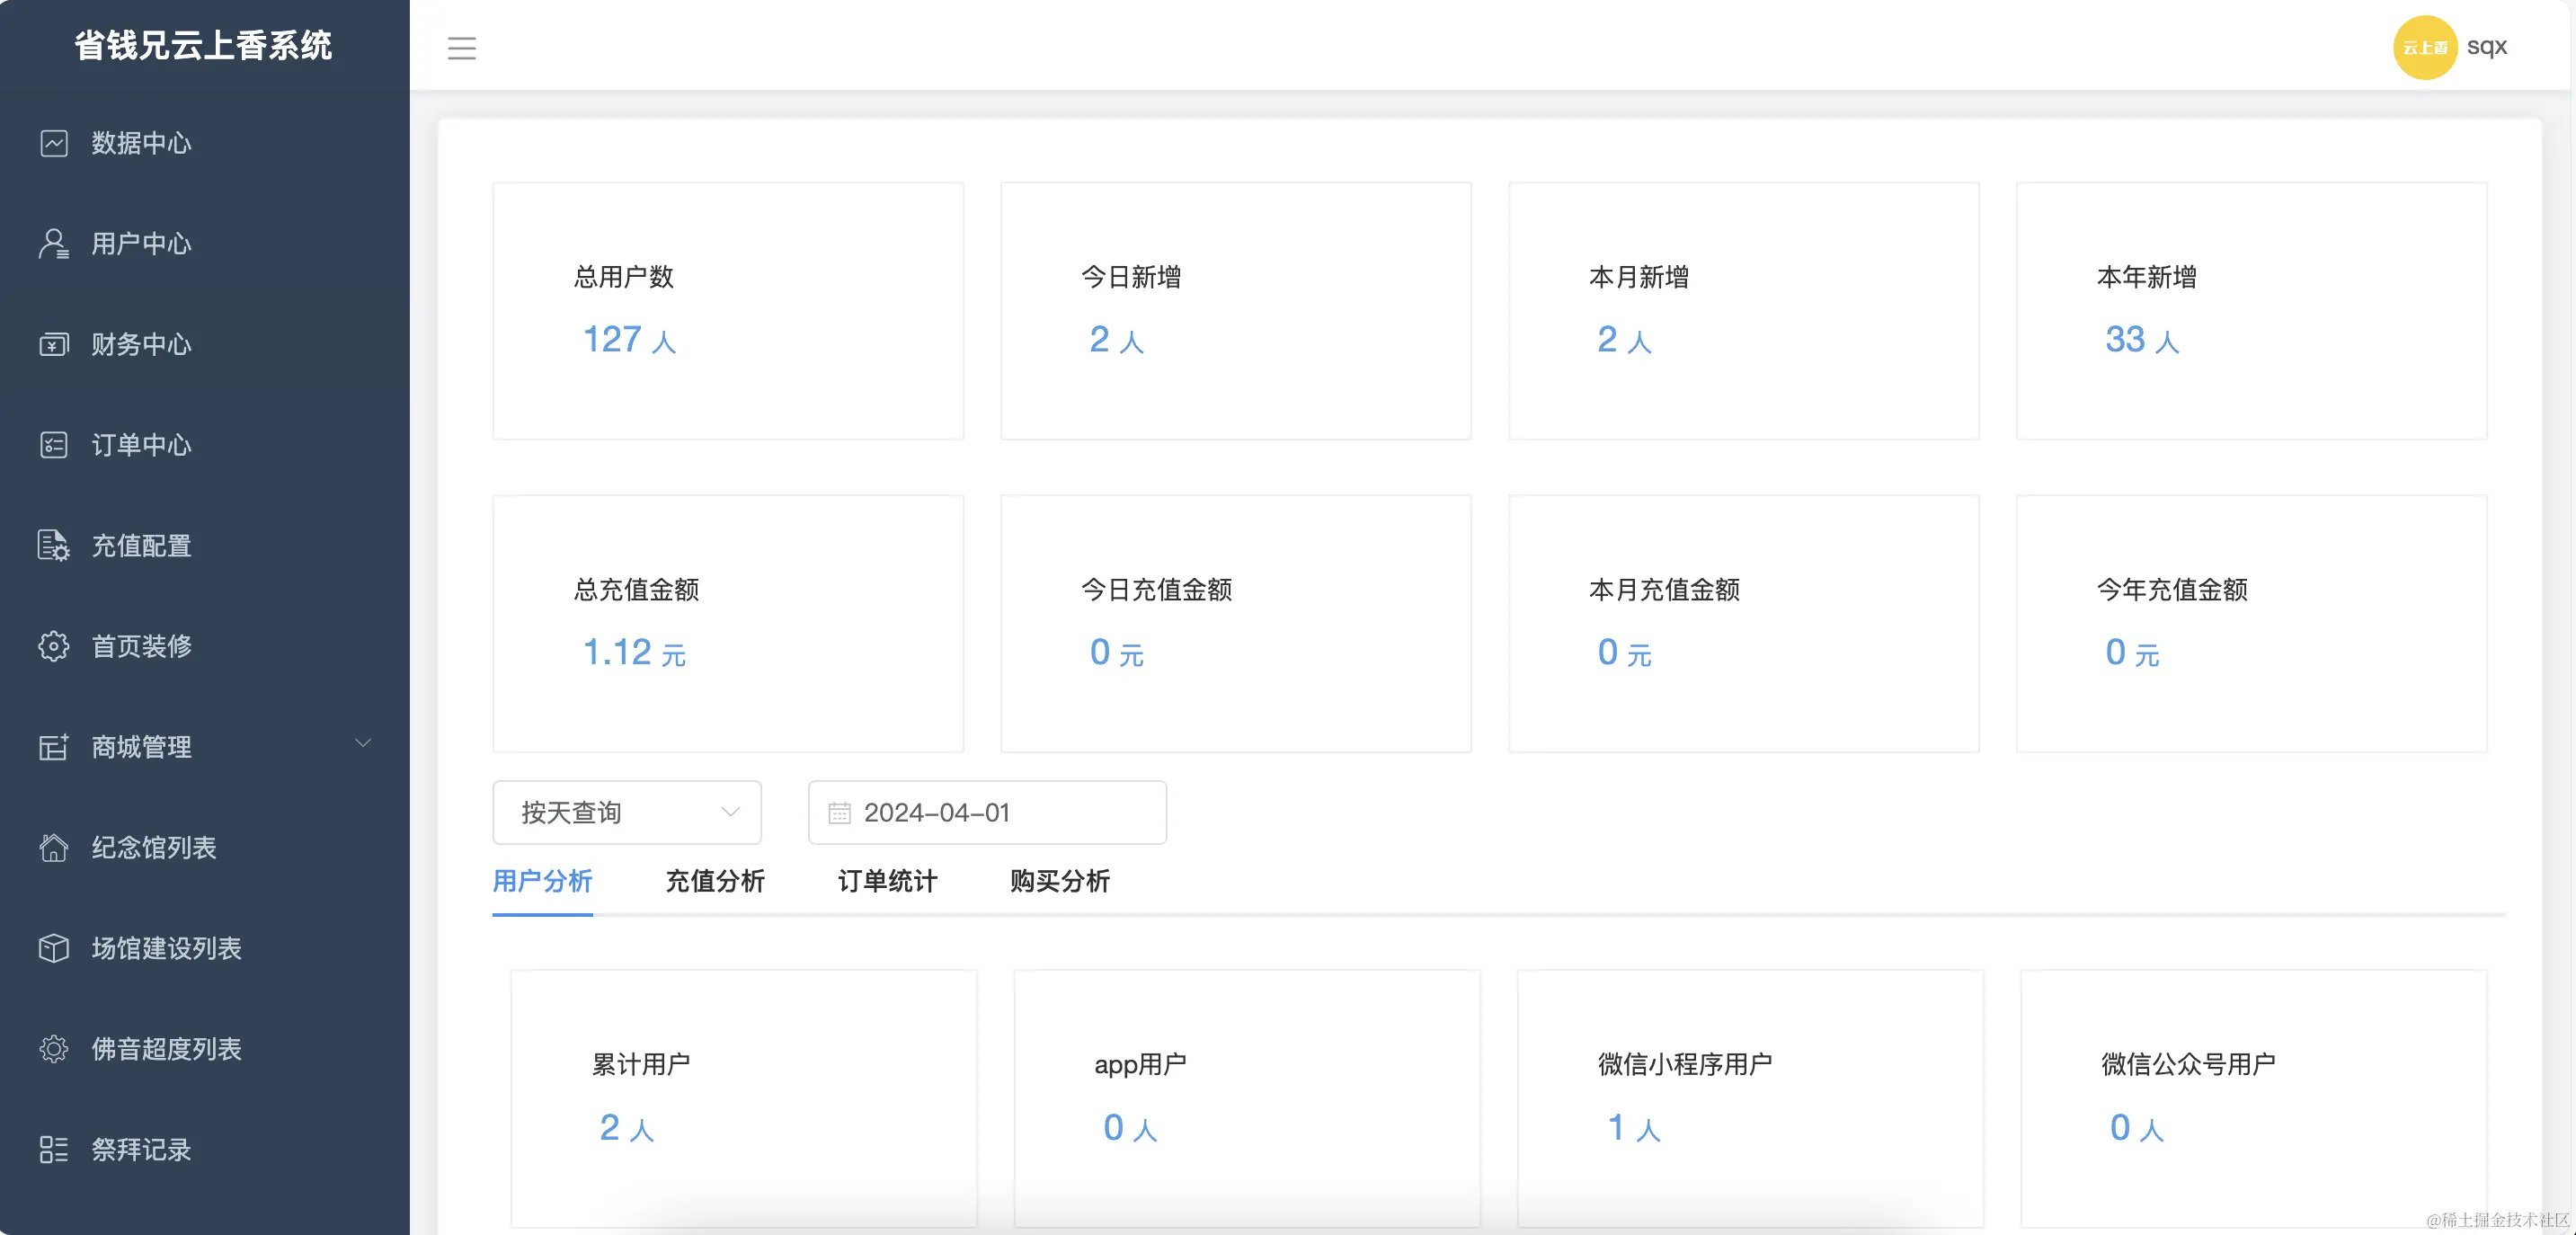This screenshot has width=2576, height=1235.
Task: Click the 佛音超度列表 menu item
Action: point(166,1049)
